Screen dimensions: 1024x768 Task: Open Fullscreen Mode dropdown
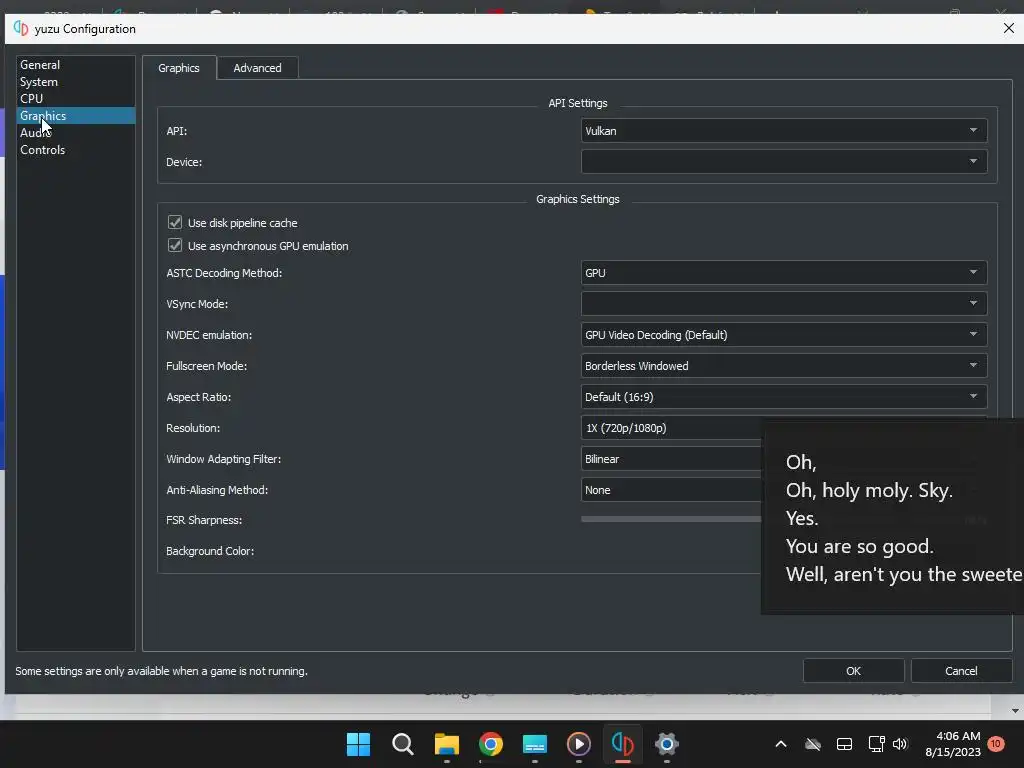784,366
